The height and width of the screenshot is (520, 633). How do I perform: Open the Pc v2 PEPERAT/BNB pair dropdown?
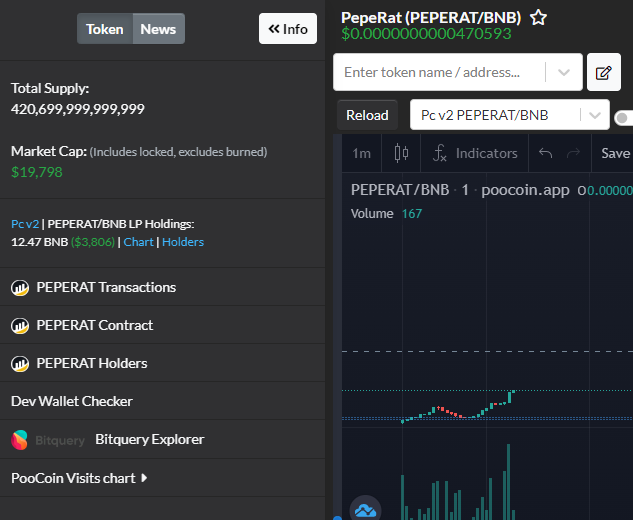(509, 115)
